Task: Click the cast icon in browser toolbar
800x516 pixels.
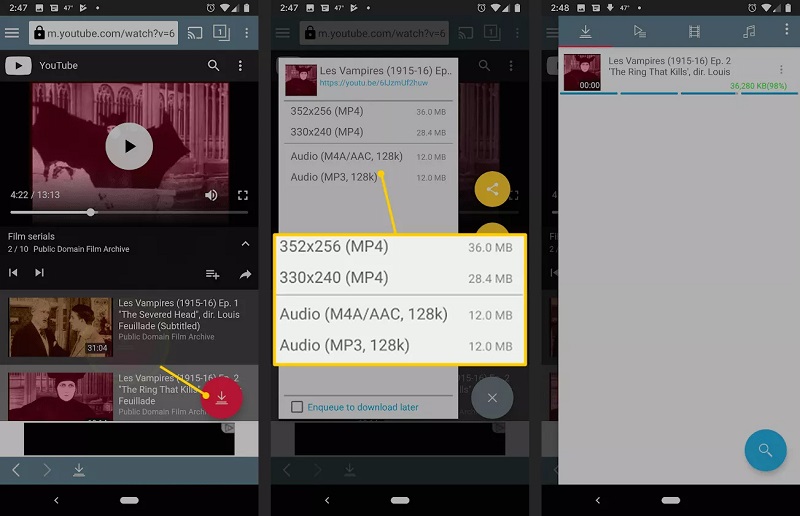Action: [195, 33]
